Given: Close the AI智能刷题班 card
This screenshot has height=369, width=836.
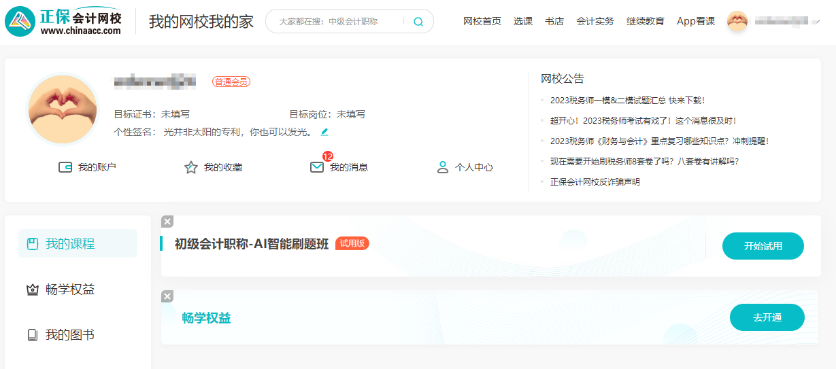Looking at the screenshot, I should click(x=167, y=222).
